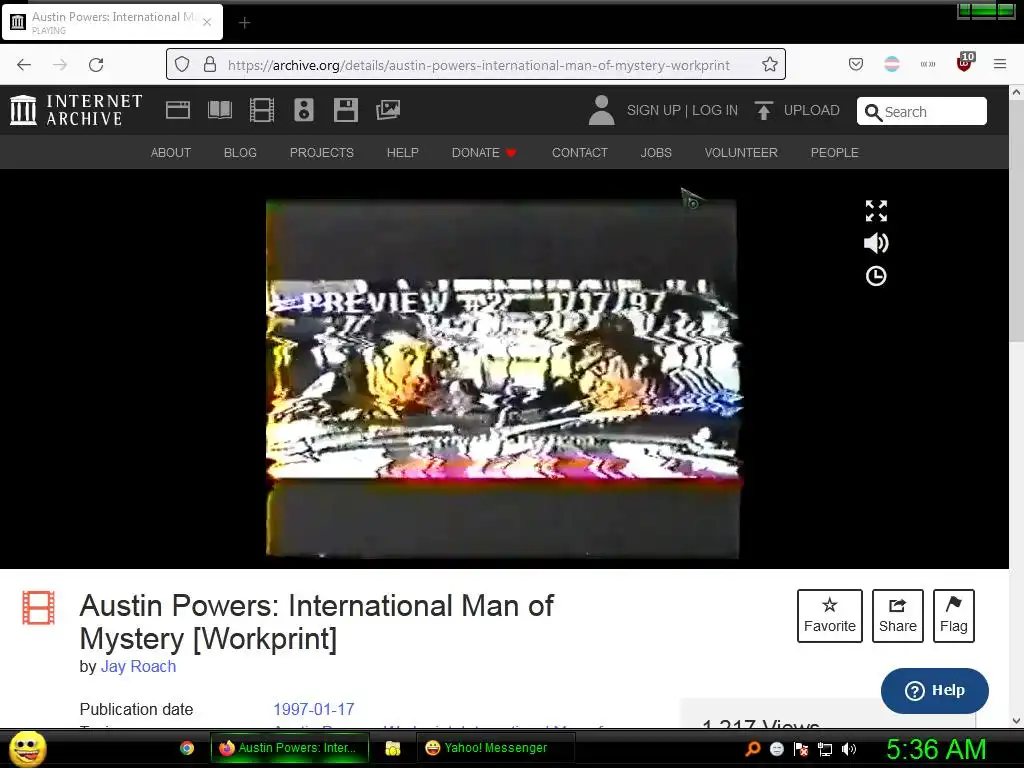The height and width of the screenshot is (768, 1024).
Task: Open the VOLUNTEER menu link
Action: tap(741, 152)
